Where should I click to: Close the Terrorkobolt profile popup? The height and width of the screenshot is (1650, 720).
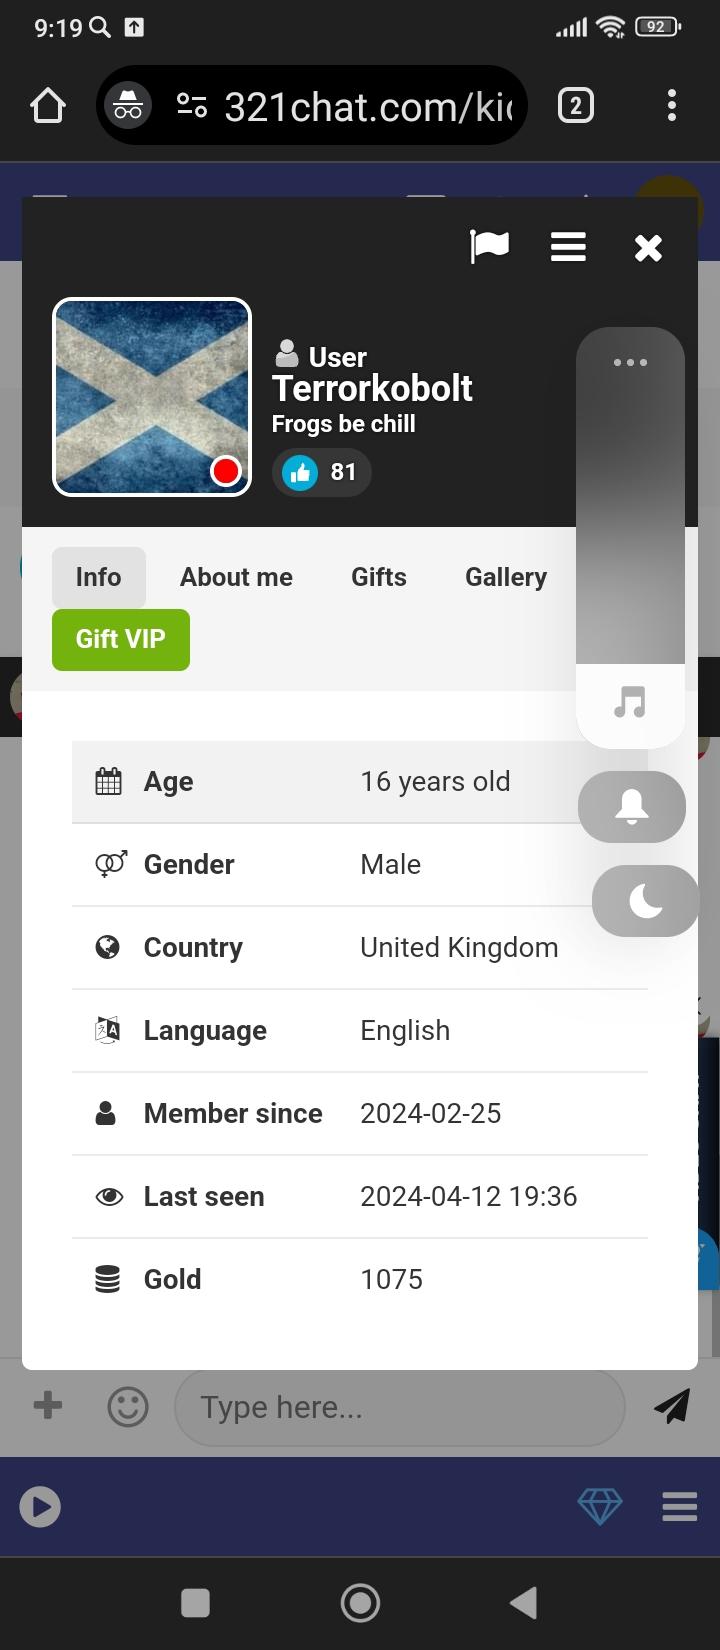648,248
